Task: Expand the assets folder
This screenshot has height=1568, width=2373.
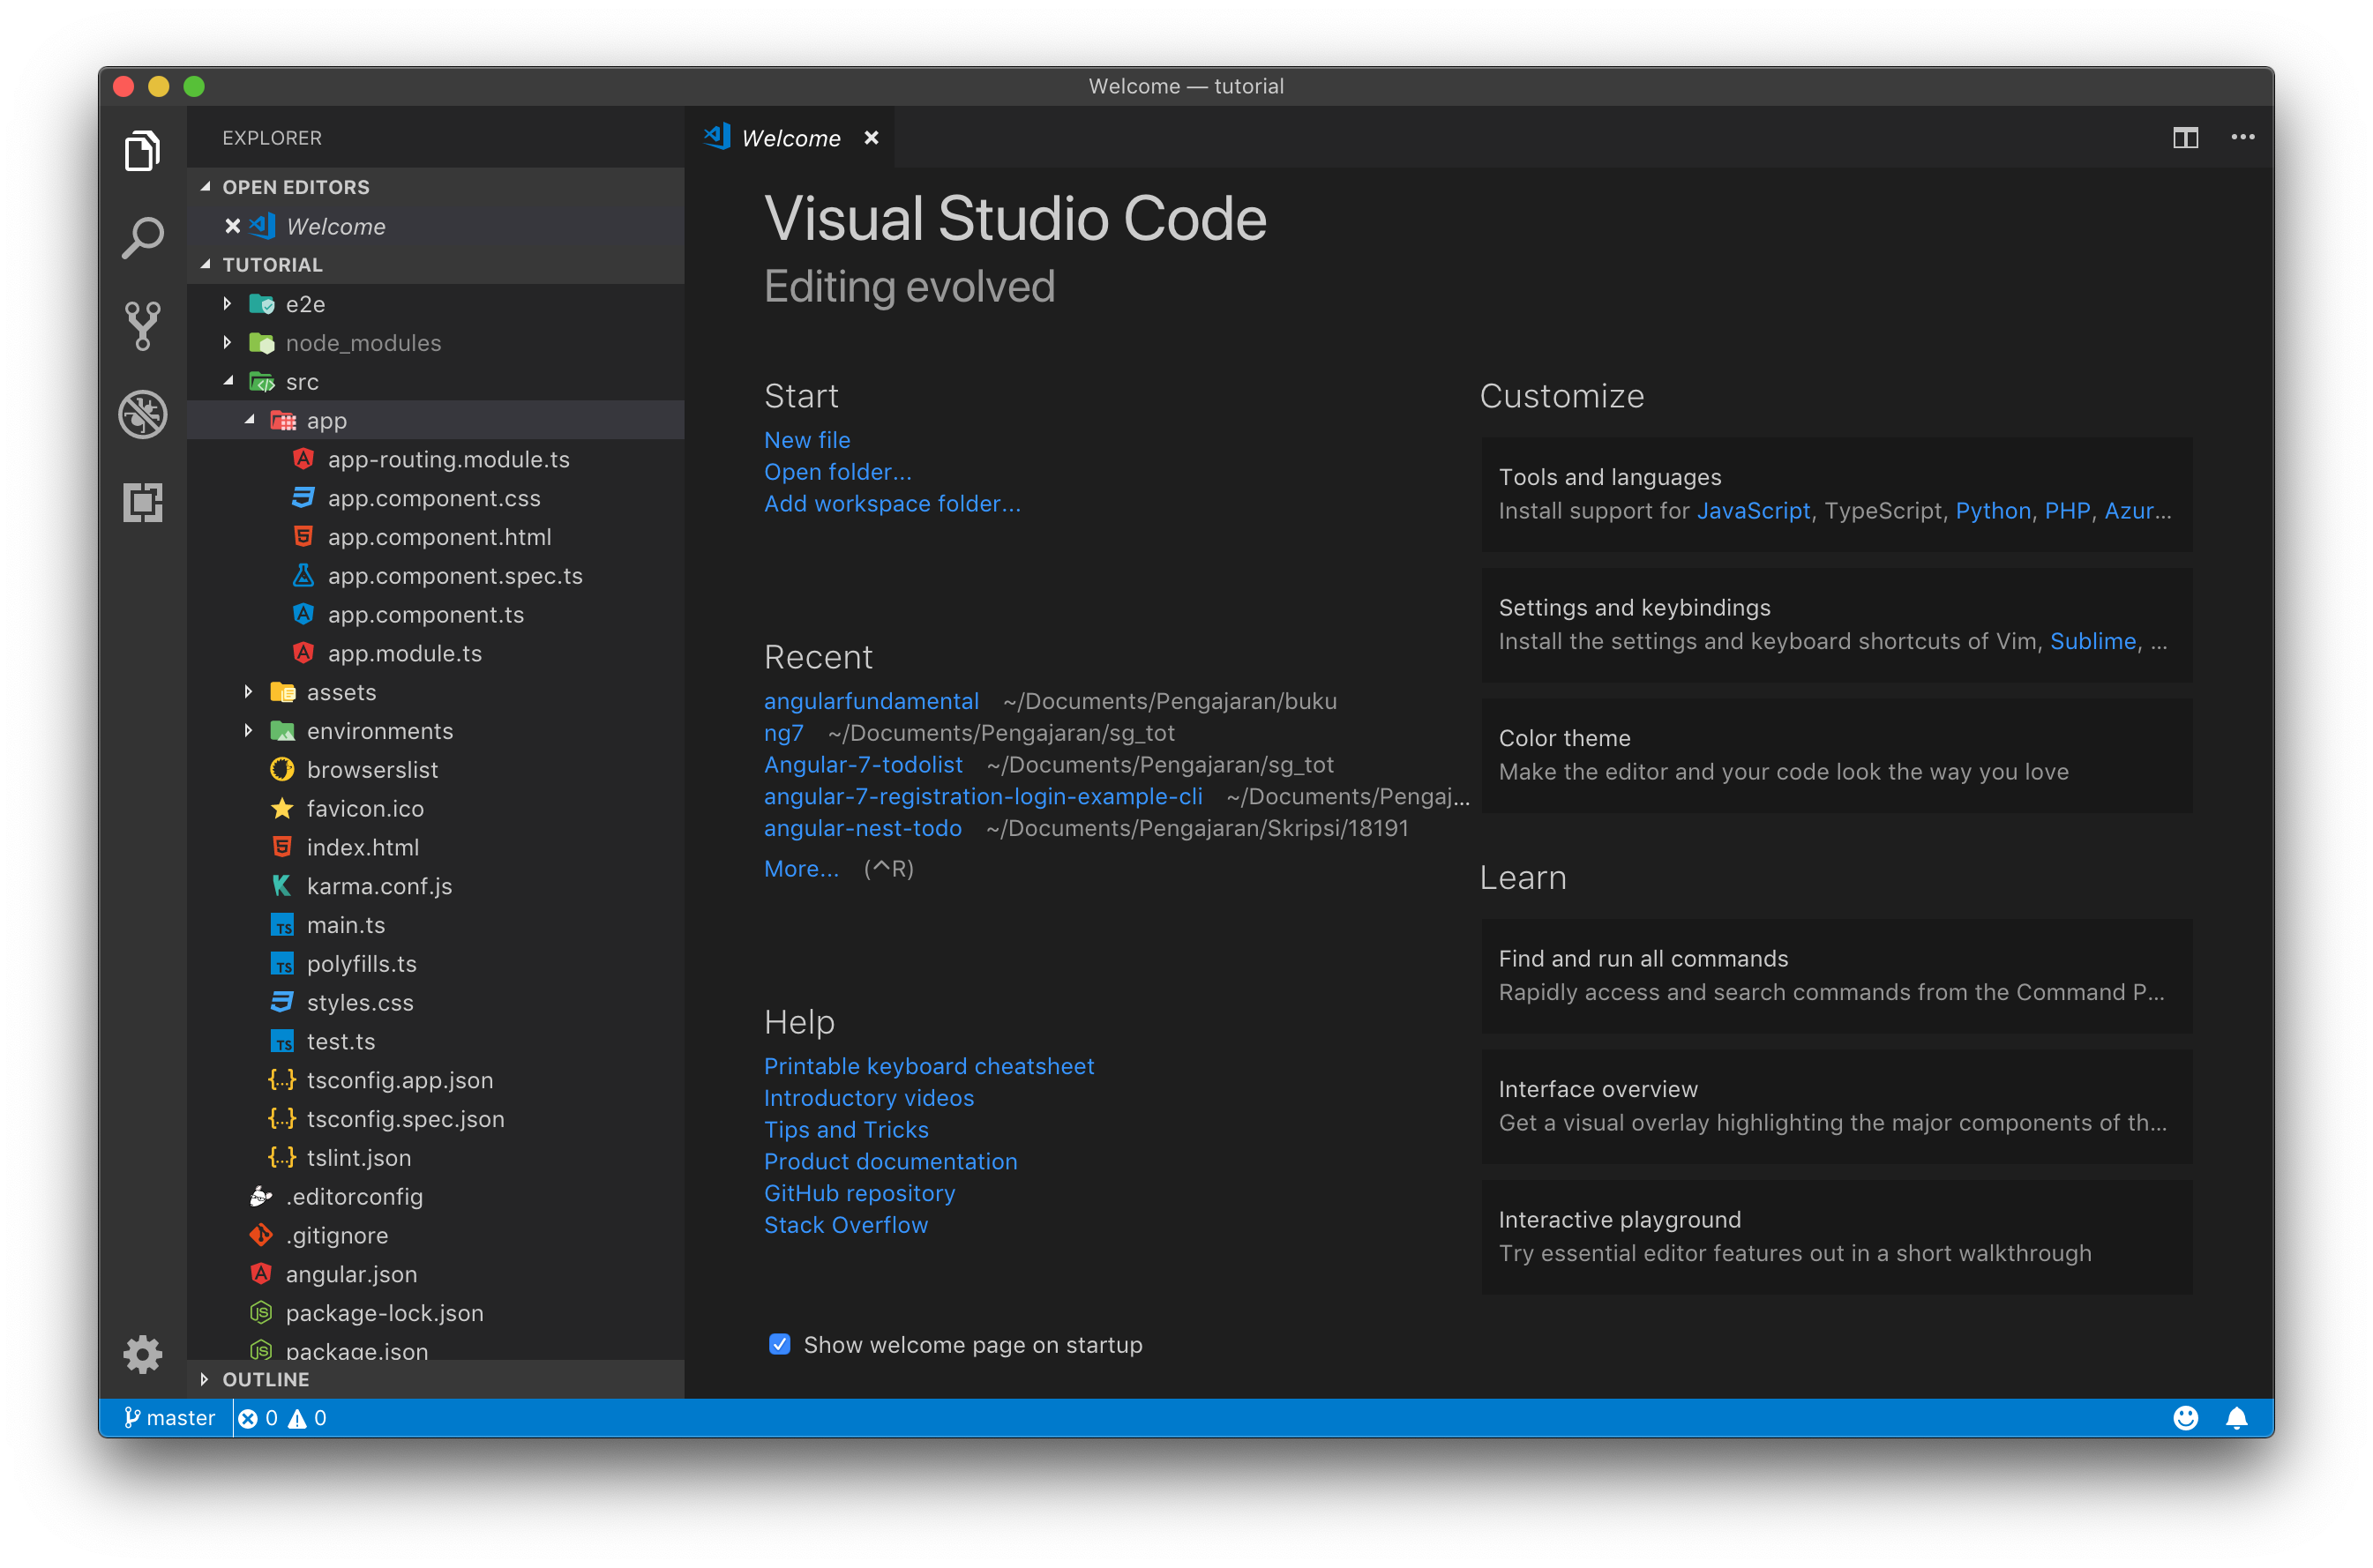Action: pos(248,692)
